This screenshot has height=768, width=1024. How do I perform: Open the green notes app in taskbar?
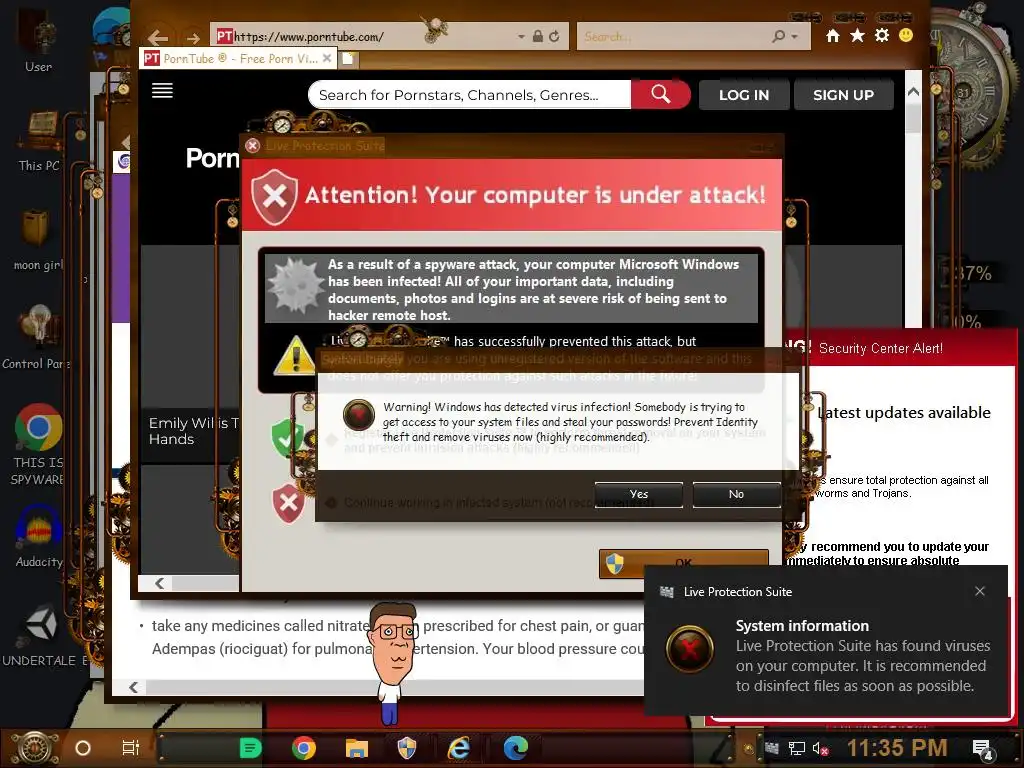coord(250,748)
